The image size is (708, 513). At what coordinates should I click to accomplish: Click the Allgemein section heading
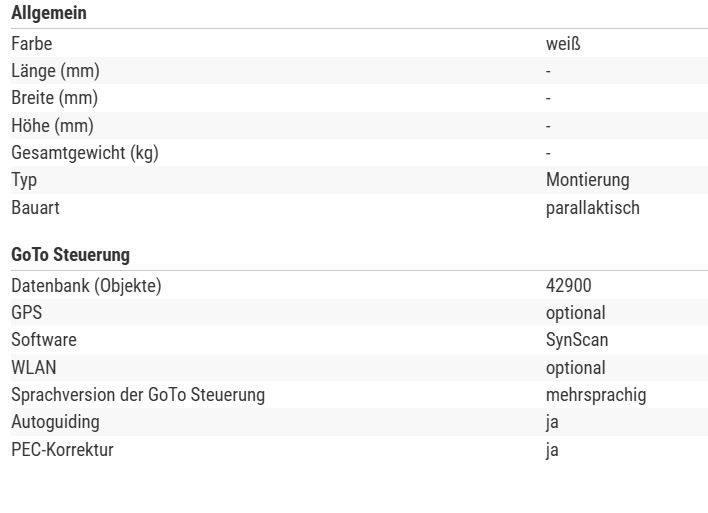point(49,13)
